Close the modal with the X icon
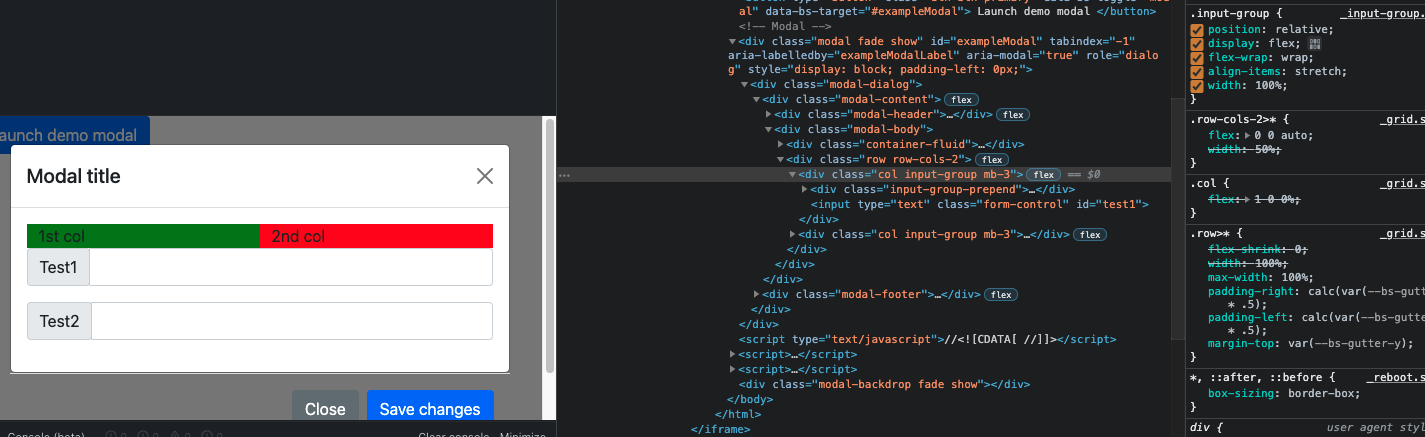This screenshot has width=1425, height=437. coord(485,176)
